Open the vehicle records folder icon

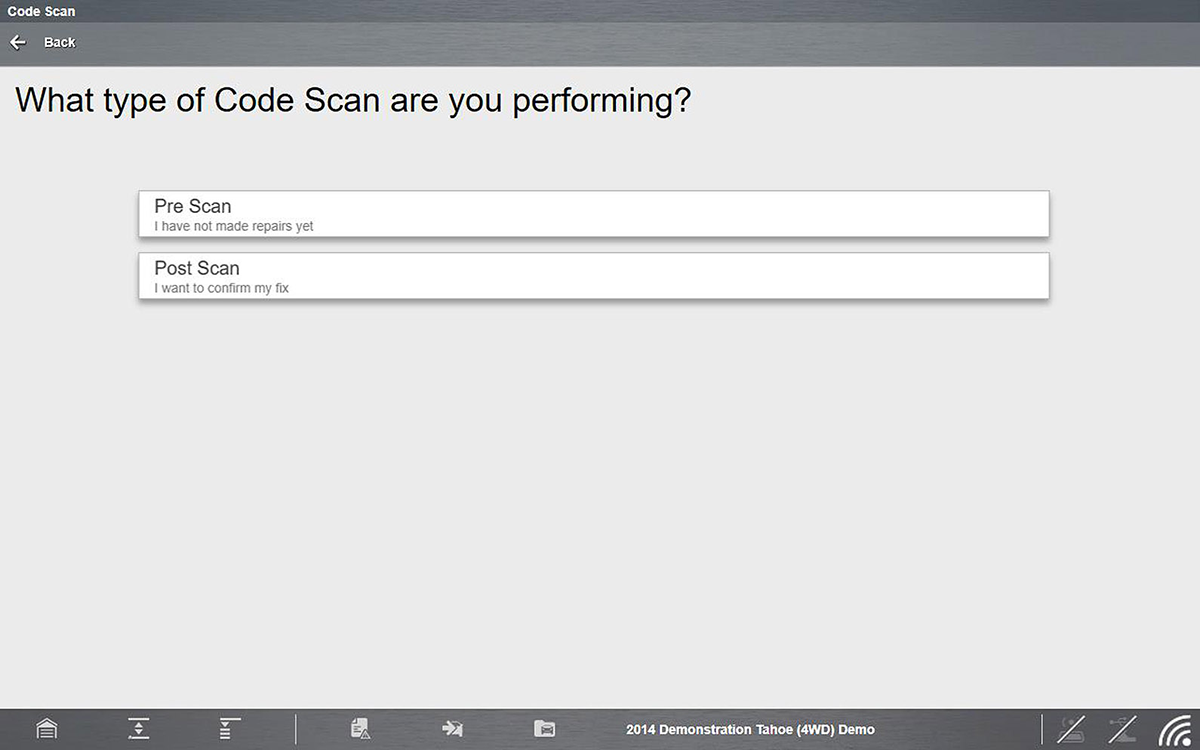[544, 729]
